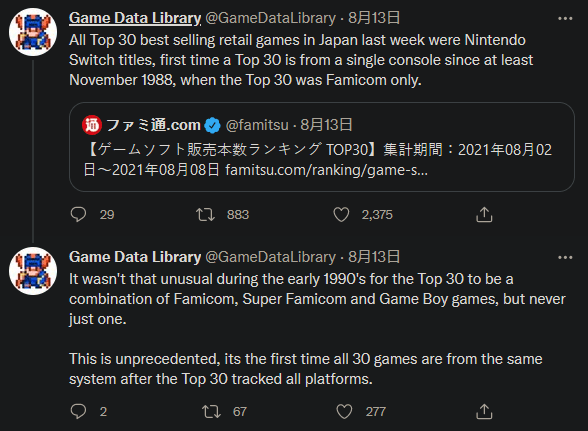
Task: Share the first tweet about Top 30 games
Action: (x=484, y=215)
